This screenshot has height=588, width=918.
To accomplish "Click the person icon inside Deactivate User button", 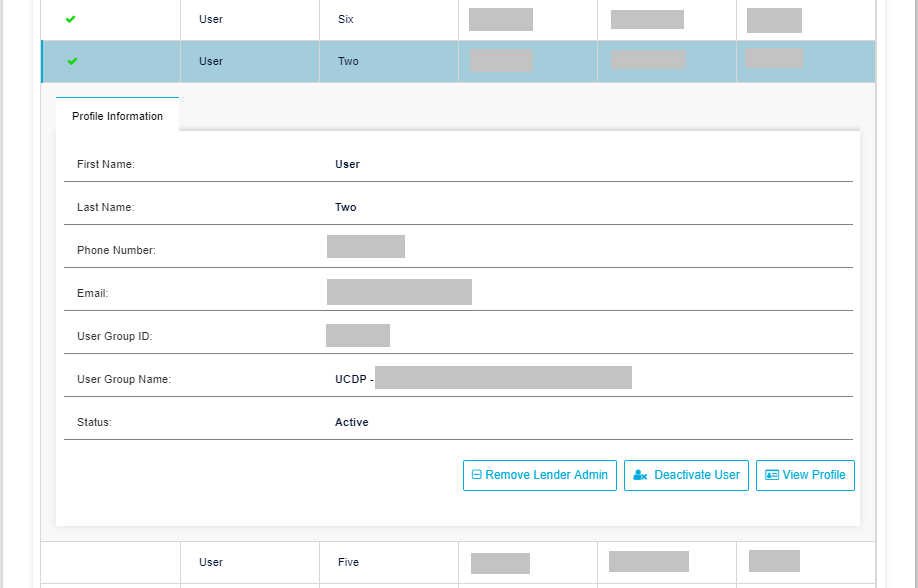I will tap(640, 475).
